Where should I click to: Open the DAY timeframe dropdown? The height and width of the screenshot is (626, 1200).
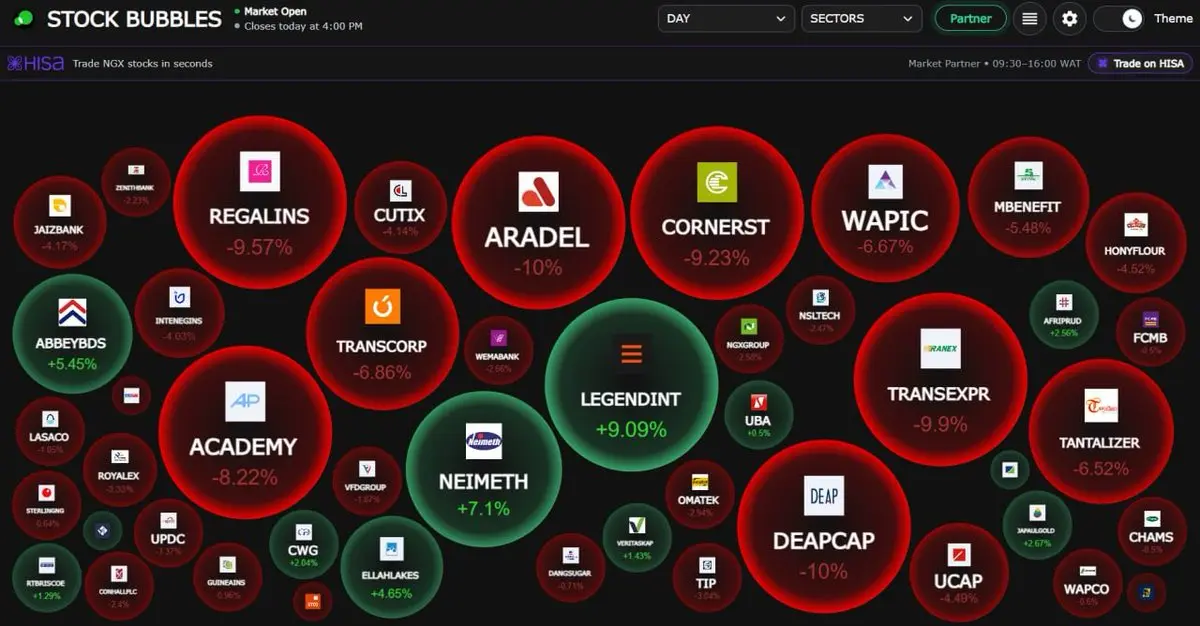click(726, 18)
